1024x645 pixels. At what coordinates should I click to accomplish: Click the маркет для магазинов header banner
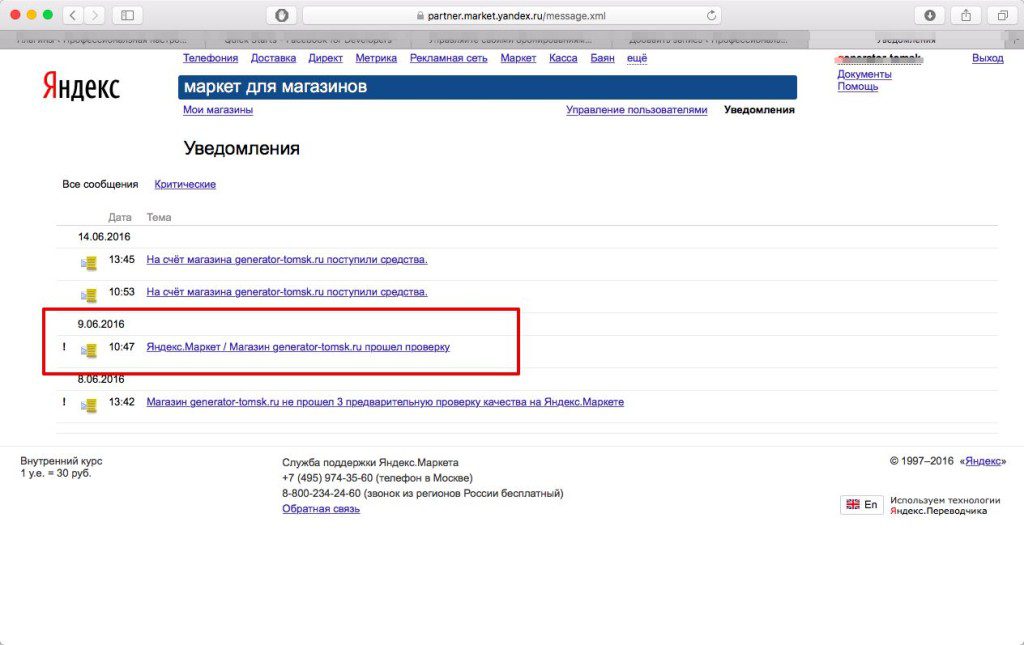coord(487,87)
